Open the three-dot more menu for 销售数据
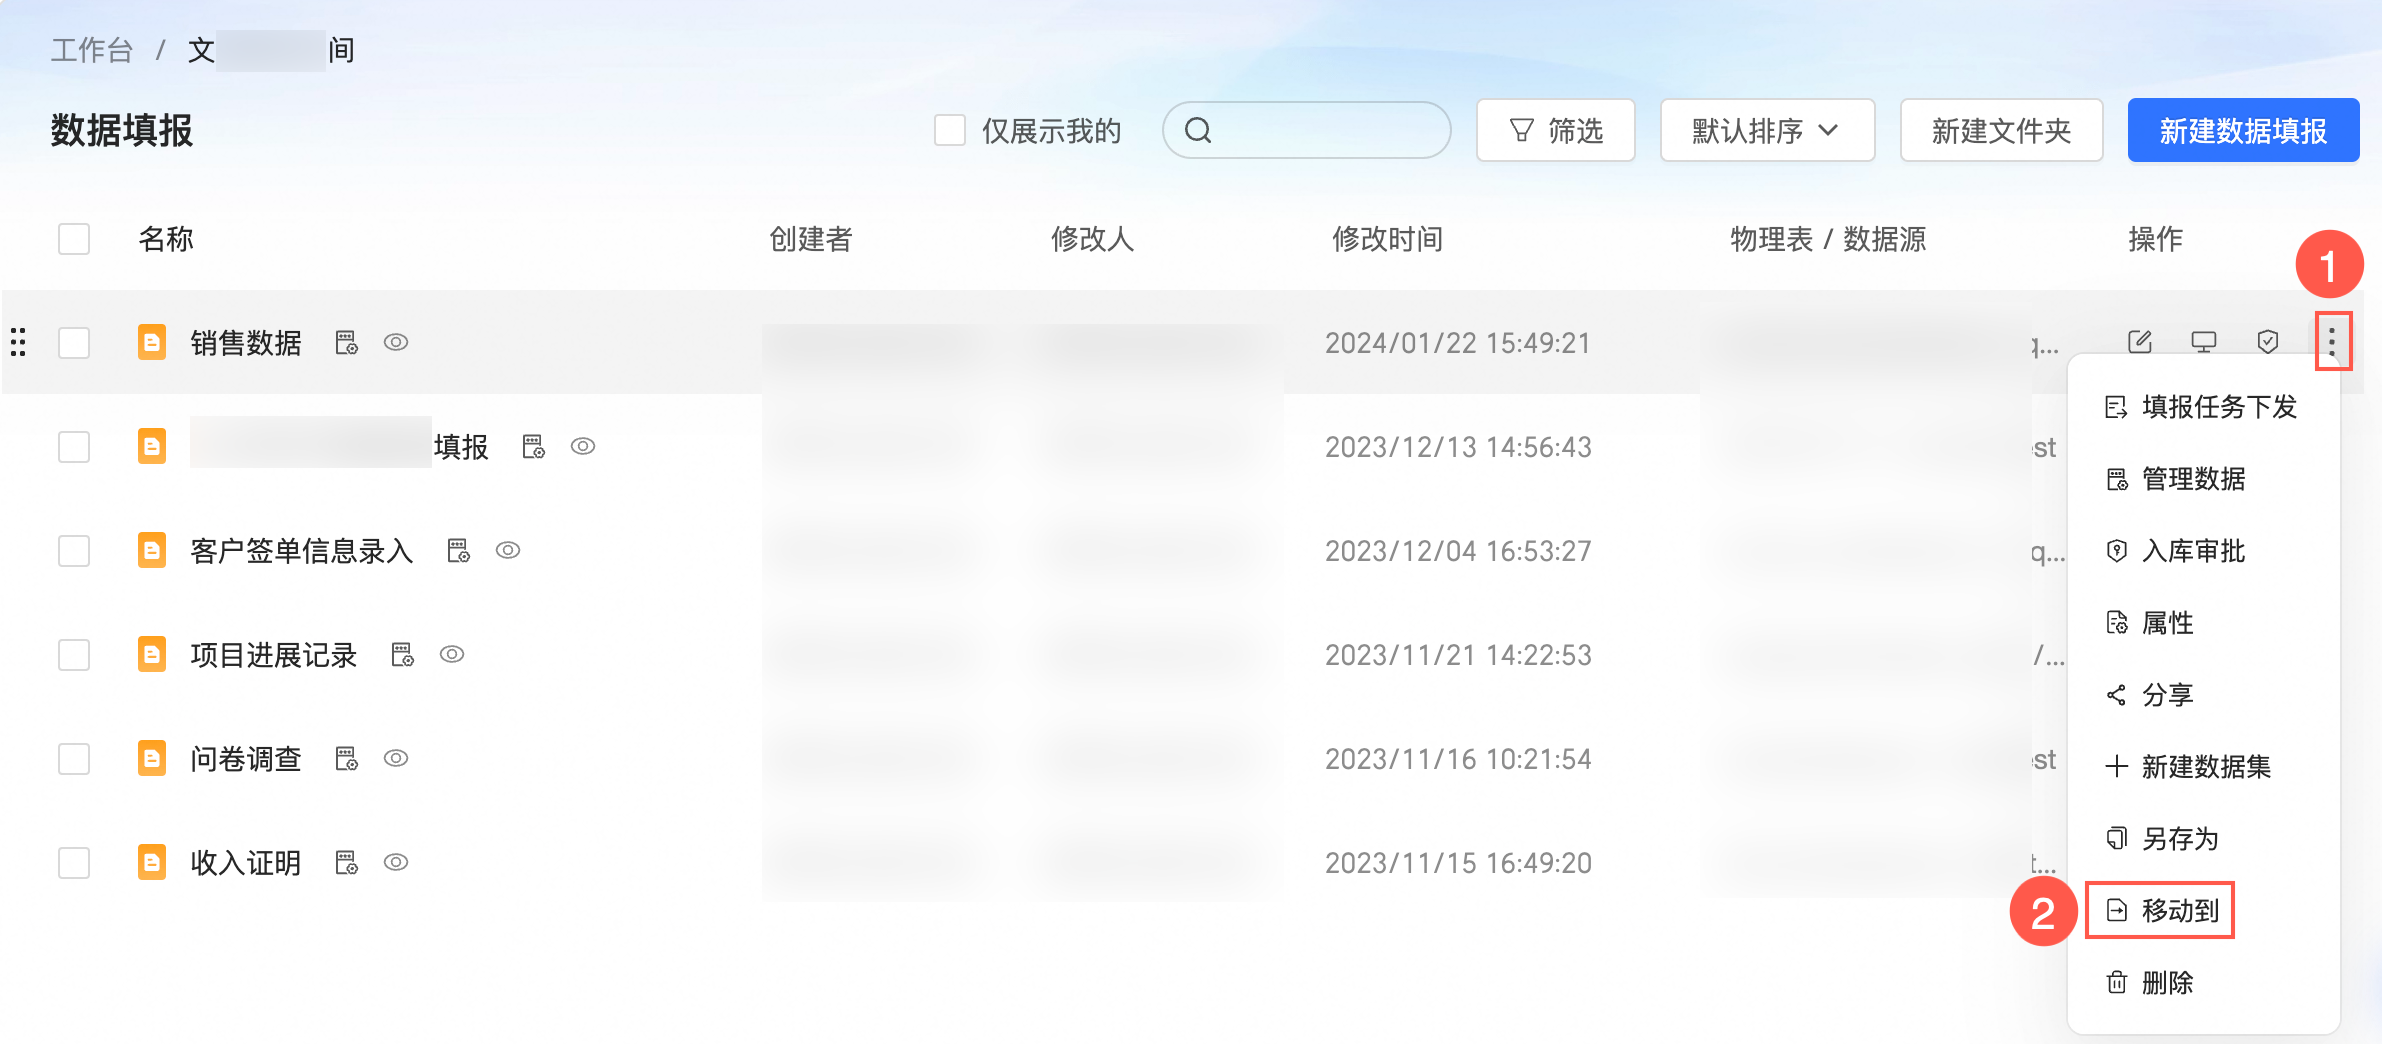 (x=2332, y=342)
